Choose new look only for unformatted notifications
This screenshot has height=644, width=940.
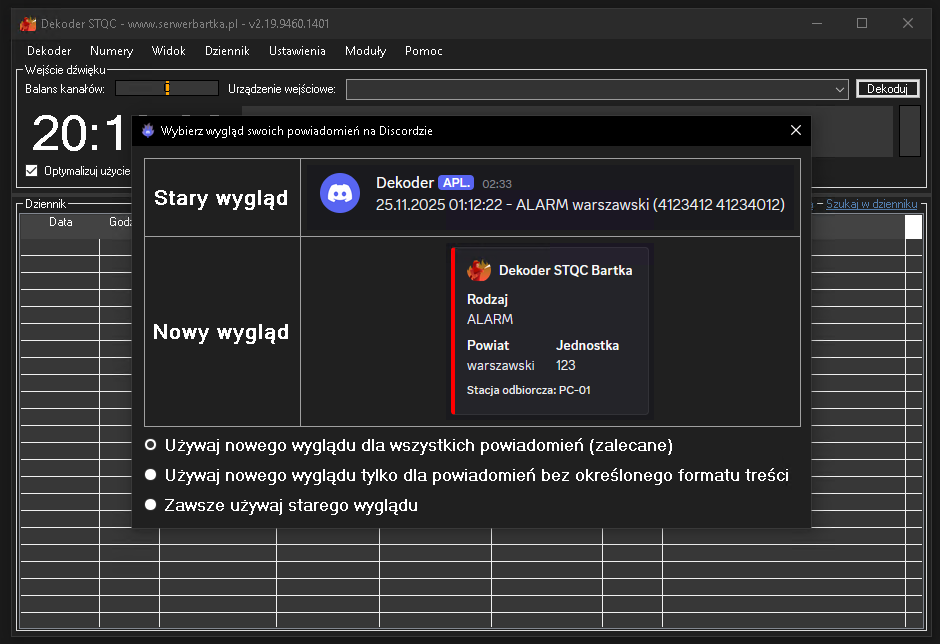[x=151, y=474]
